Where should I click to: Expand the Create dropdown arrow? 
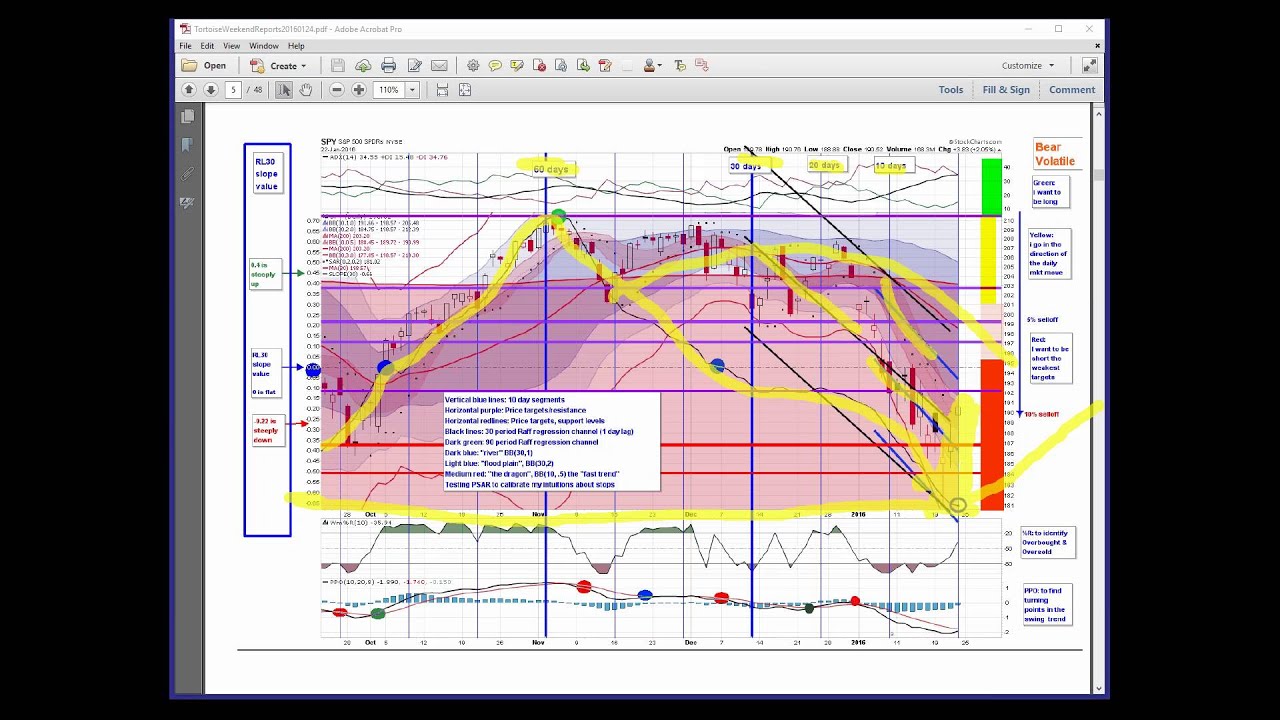click(304, 66)
